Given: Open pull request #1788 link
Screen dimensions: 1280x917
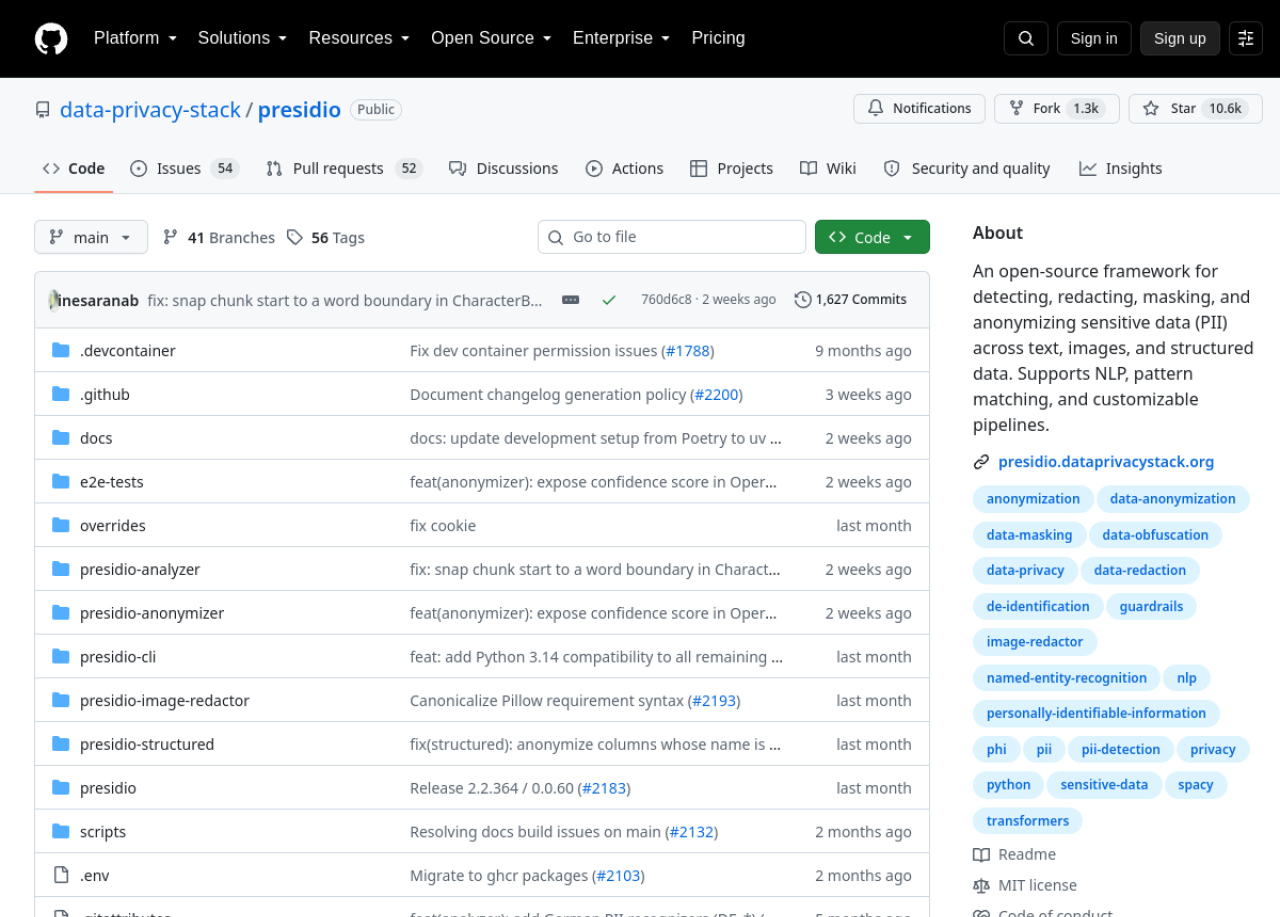Looking at the screenshot, I should tap(688, 351).
